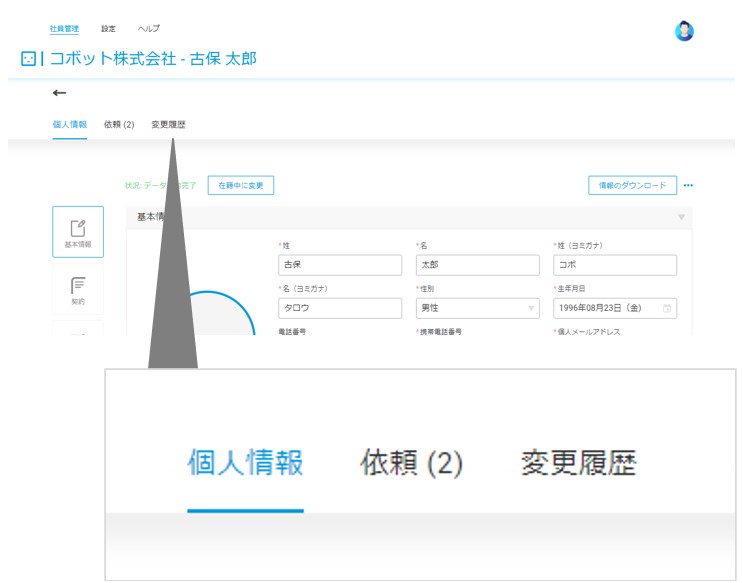The image size is (742, 583).
Task: Open the 性別 dropdown showing 男性
Action: (477, 308)
